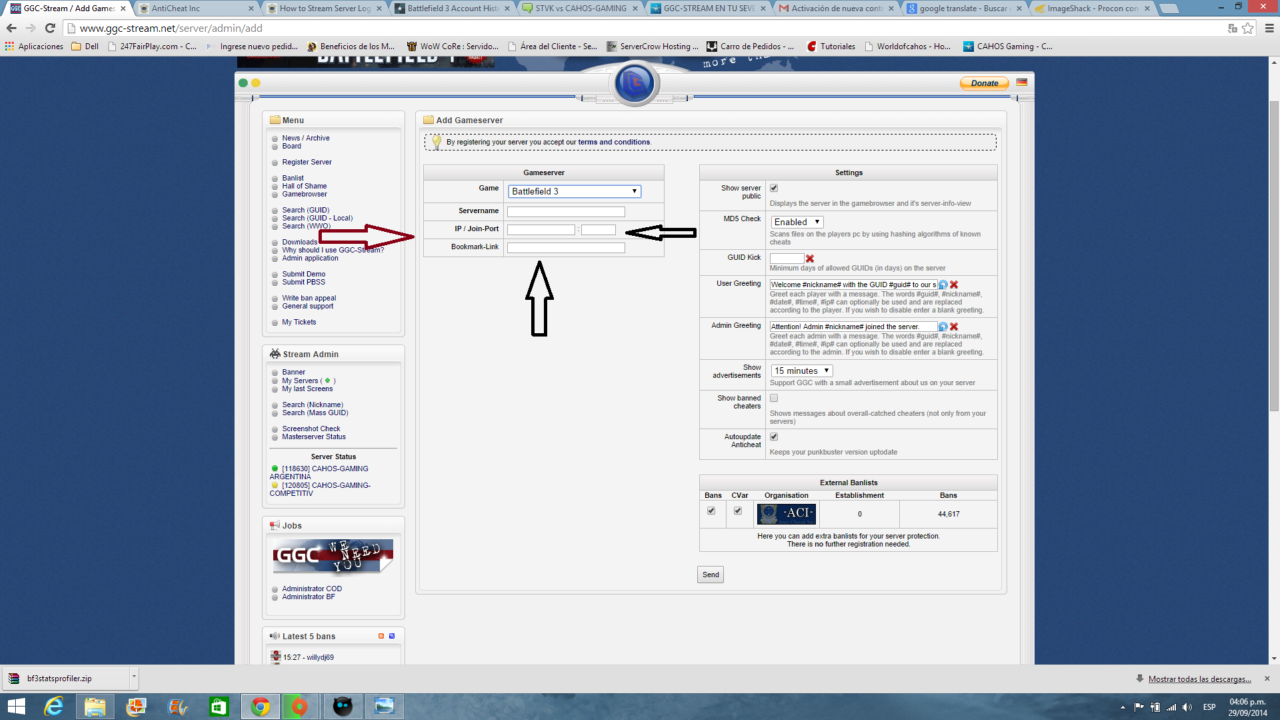Open the terms and conditions link
This screenshot has width=1280, height=720.
(x=613, y=142)
